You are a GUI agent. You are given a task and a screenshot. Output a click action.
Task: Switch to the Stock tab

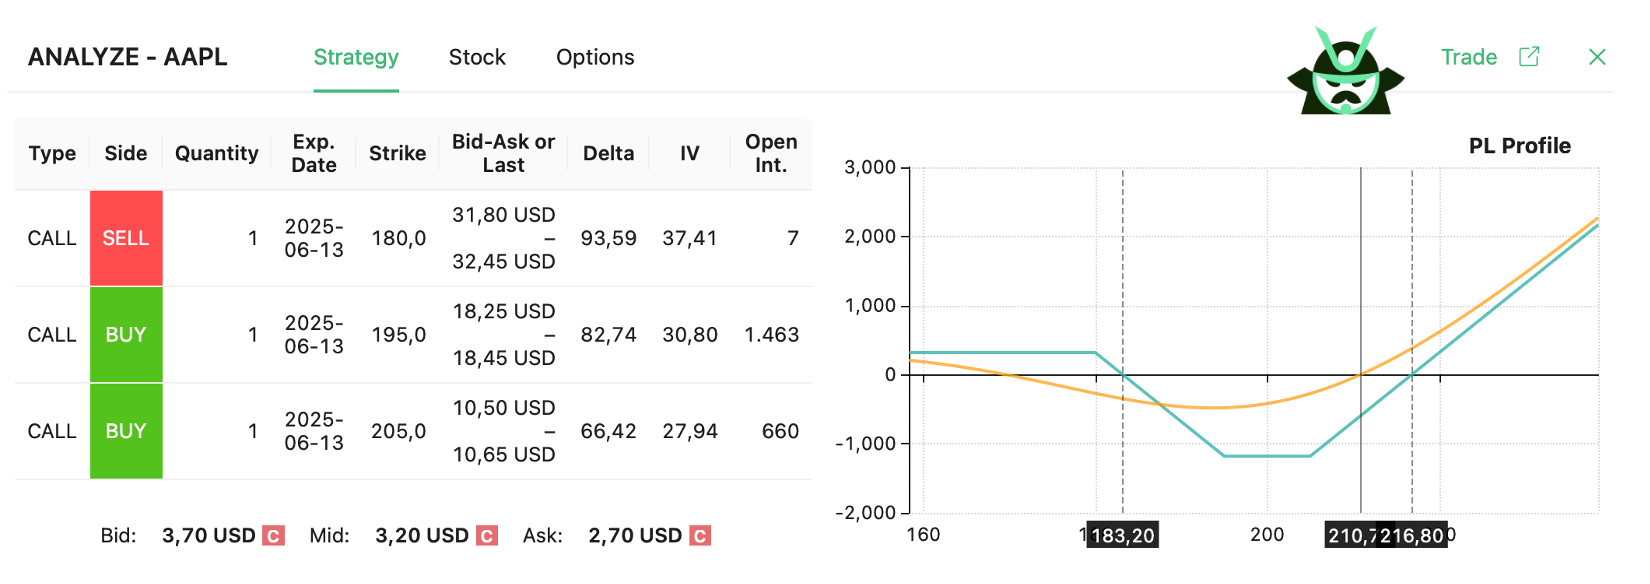coord(477,57)
